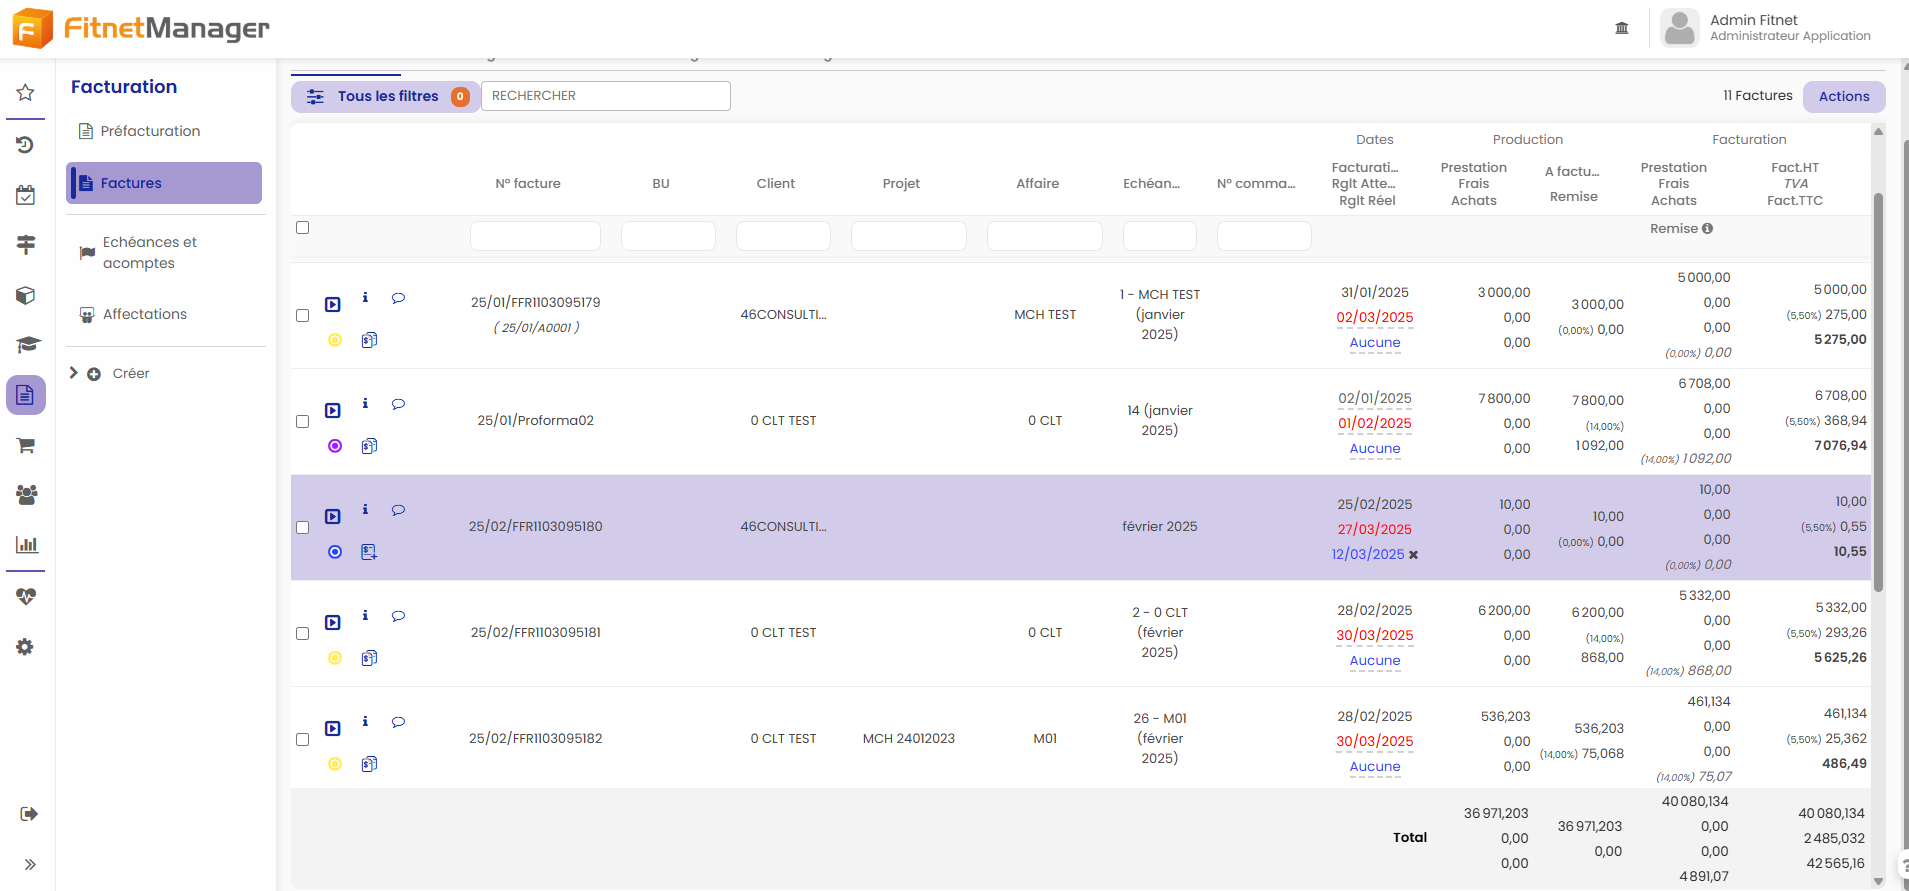Check the box for invoice 25/01/FFR1103095179
This screenshot has height=891, width=1909.
(303, 316)
